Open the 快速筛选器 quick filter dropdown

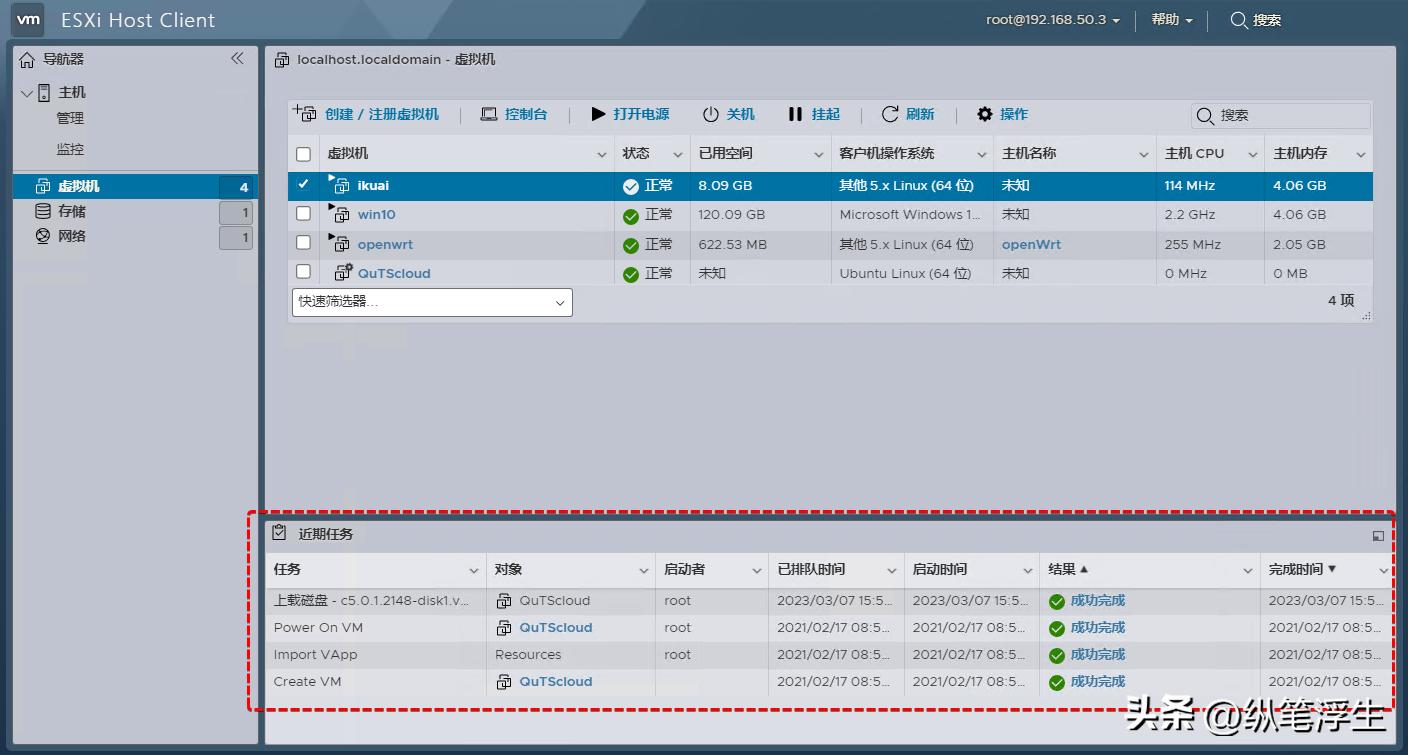(x=431, y=302)
